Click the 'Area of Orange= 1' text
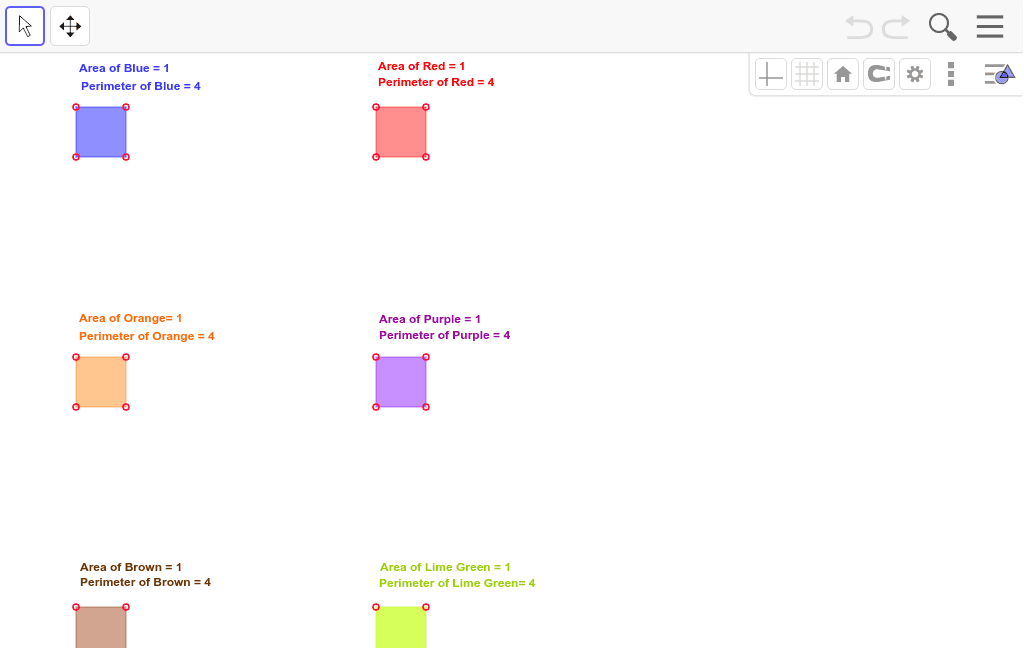Image resolution: width=1024 pixels, height=650 pixels. tap(131, 318)
